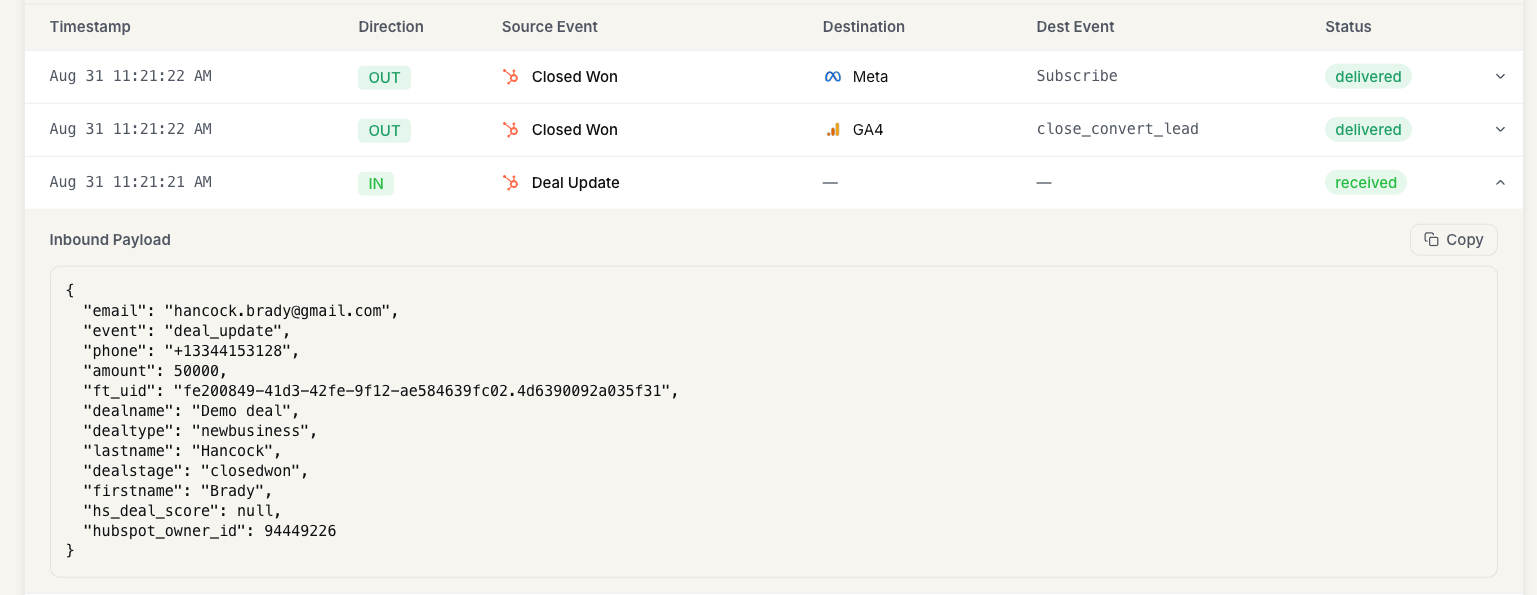Click delivered status in GA4 row
The height and width of the screenshot is (595, 1537).
1368,130
